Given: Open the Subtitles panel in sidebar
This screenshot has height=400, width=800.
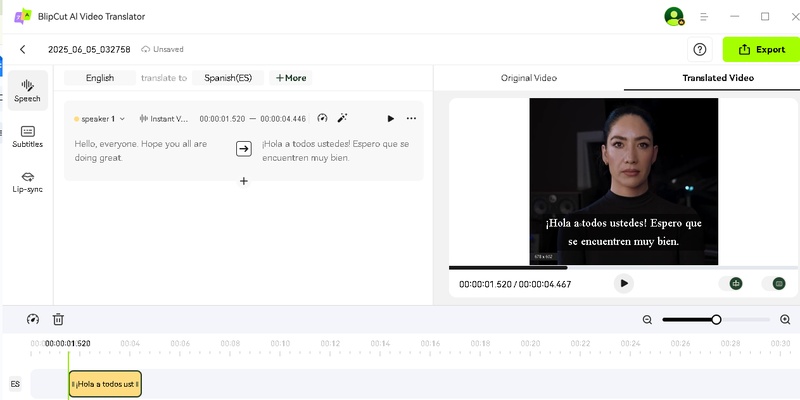Looking at the screenshot, I should pos(27,136).
